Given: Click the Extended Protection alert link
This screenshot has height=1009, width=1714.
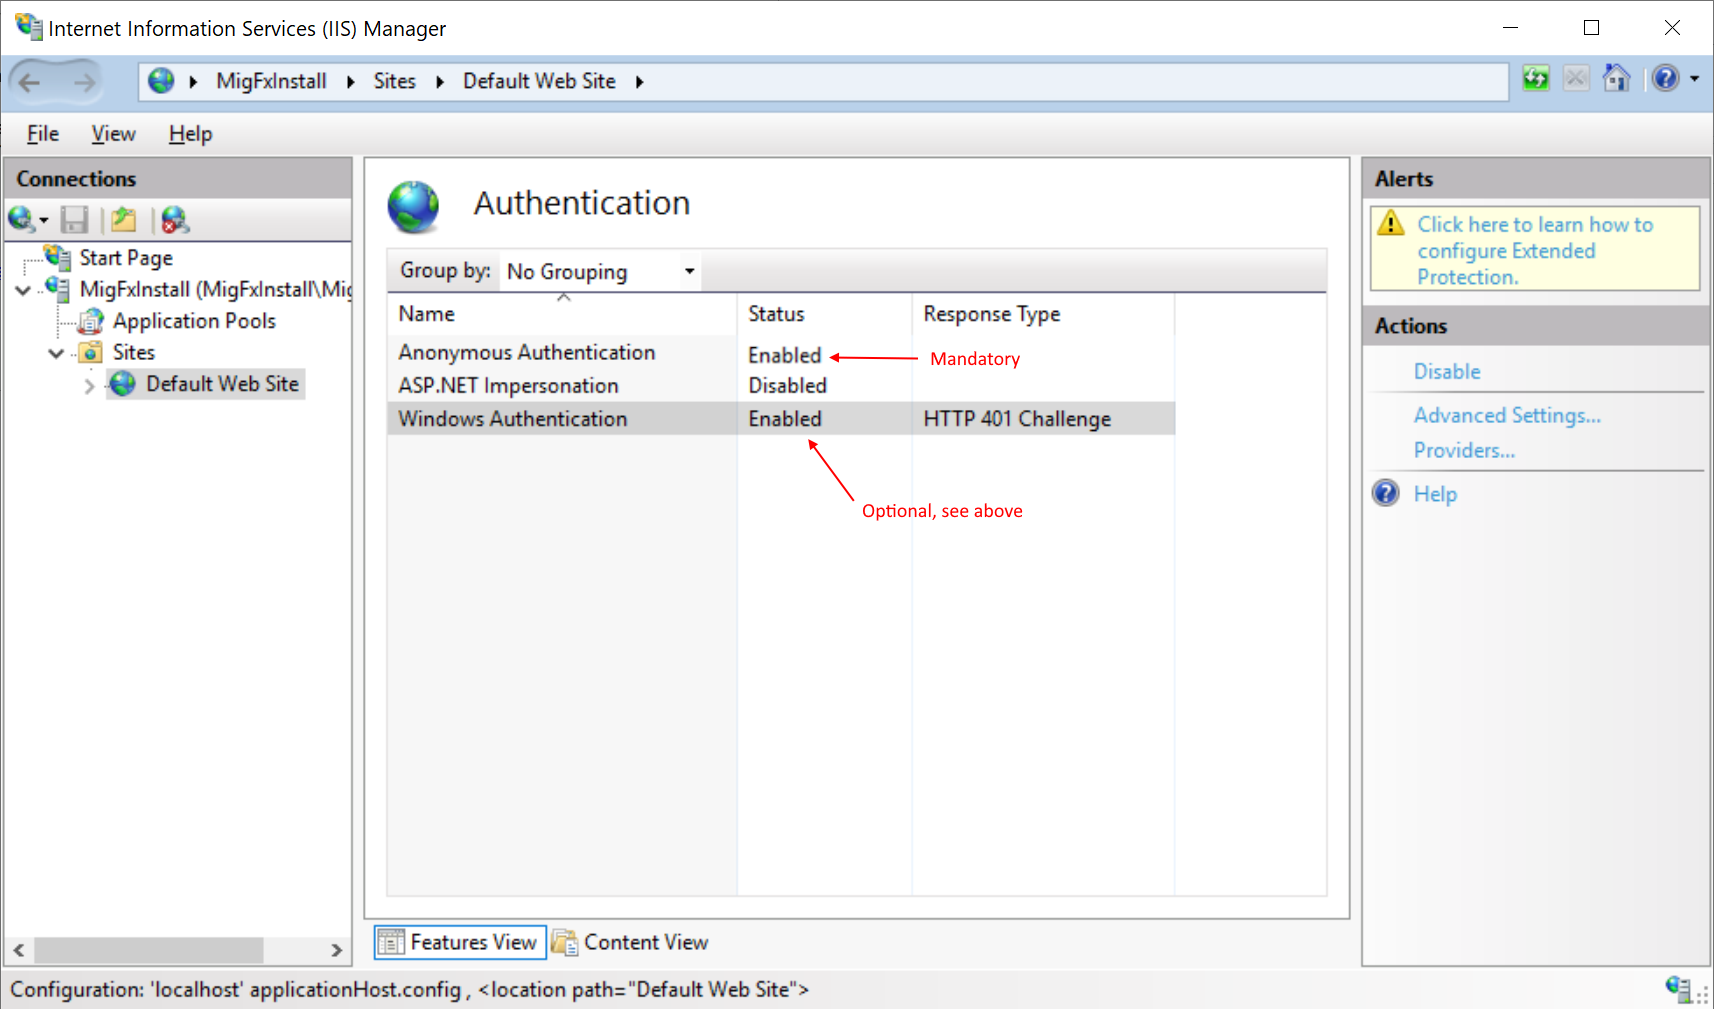Looking at the screenshot, I should 1534,250.
